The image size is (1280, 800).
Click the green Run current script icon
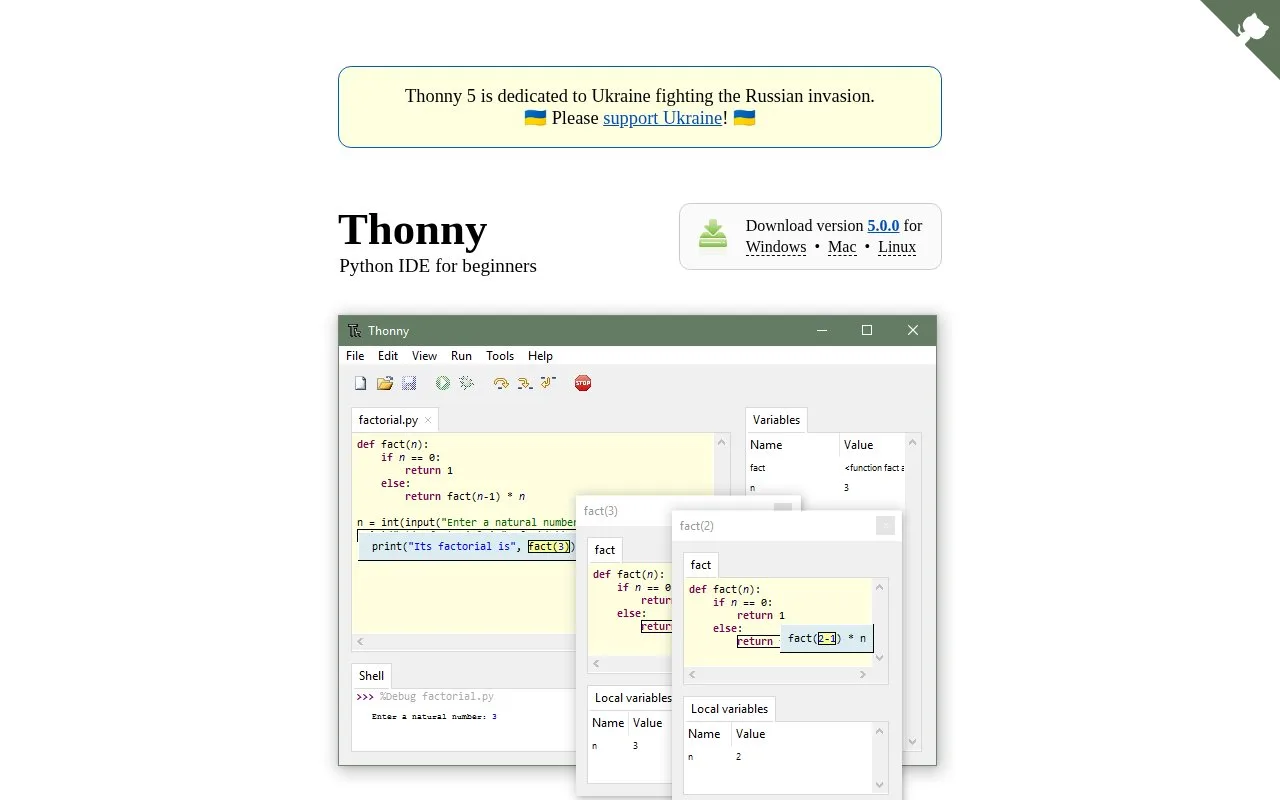coord(443,383)
